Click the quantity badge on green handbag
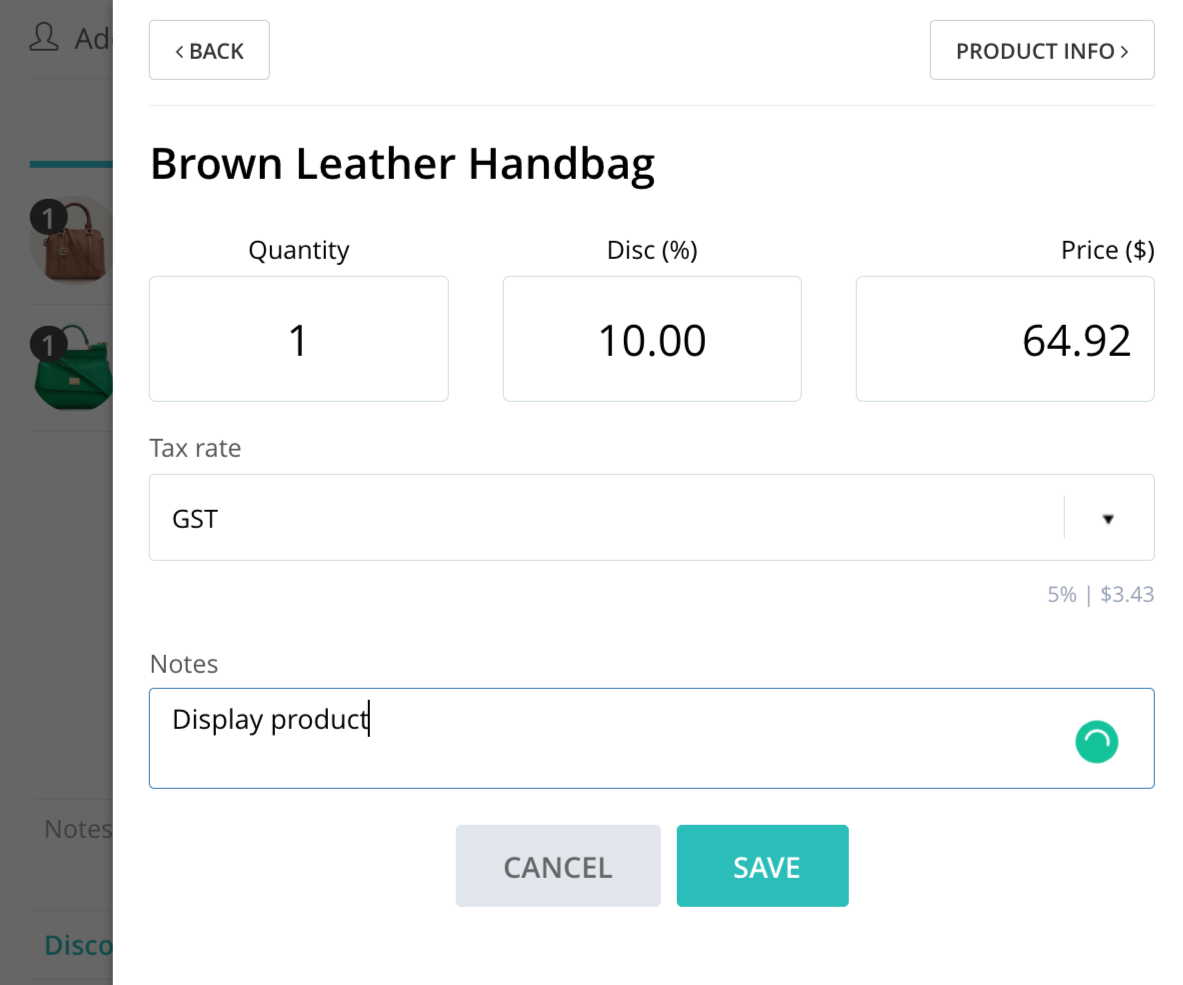Image resolution: width=1183 pixels, height=985 pixels. tap(48, 345)
